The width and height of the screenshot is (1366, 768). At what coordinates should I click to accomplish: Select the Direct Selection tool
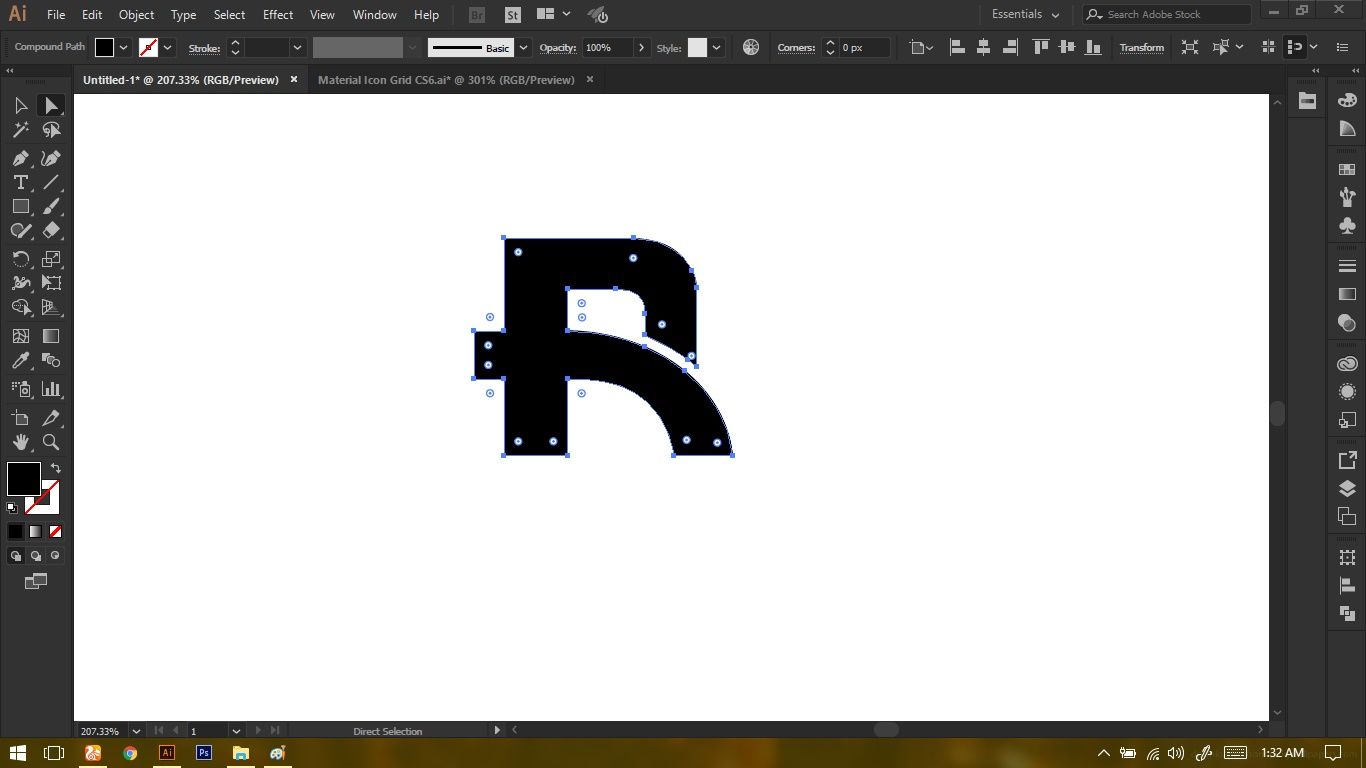tap(51, 106)
